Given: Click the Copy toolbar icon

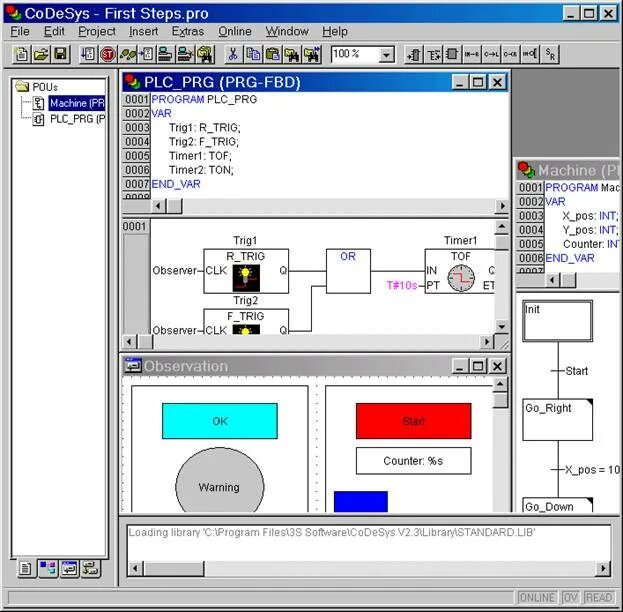Looking at the screenshot, I should pyautogui.click(x=253, y=54).
